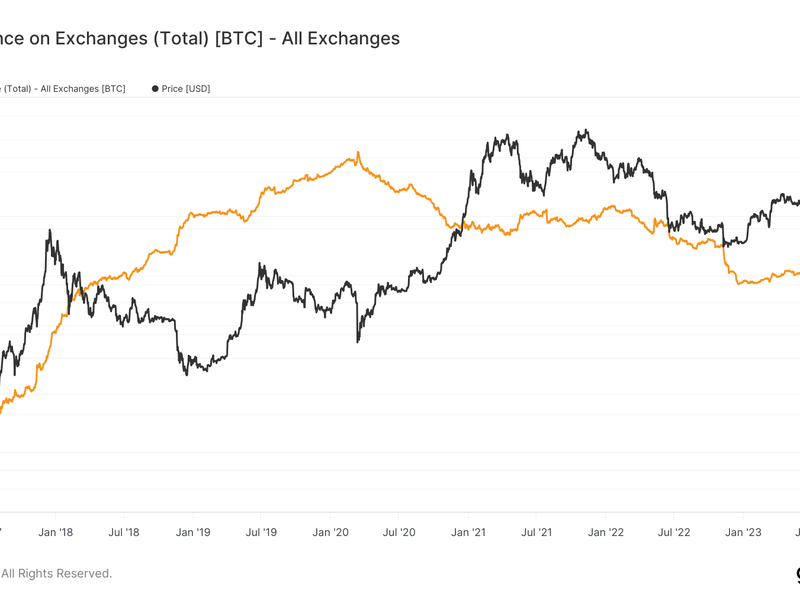The image size is (800, 600).
Task: Toggle the All Exchanges [BTC] legend series
Action: (63, 89)
